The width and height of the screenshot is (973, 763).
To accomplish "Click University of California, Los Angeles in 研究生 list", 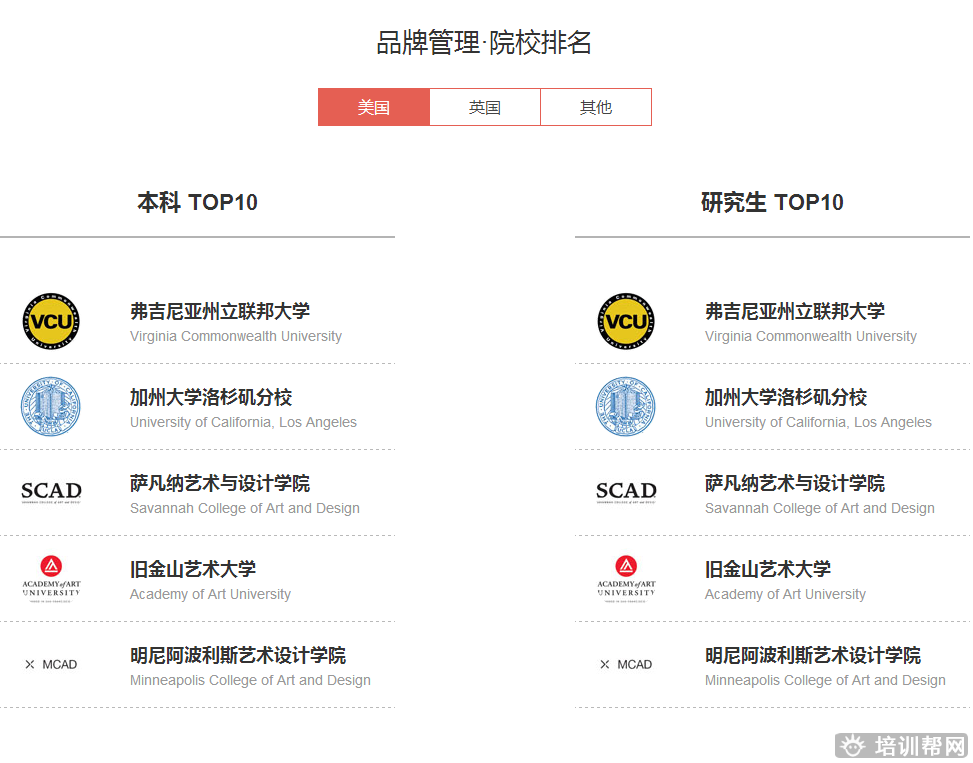I will click(818, 422).
